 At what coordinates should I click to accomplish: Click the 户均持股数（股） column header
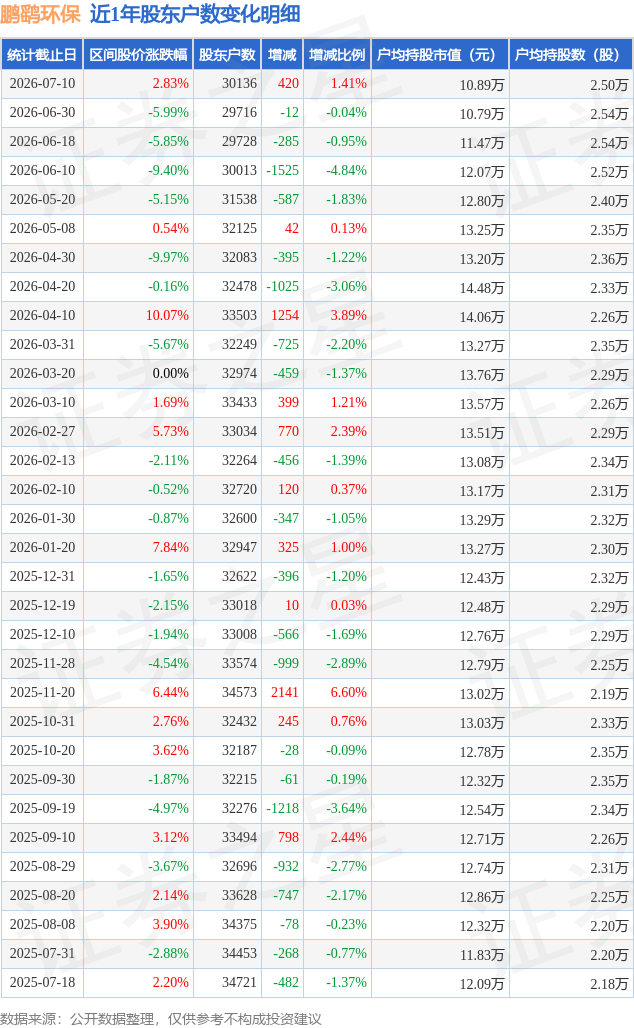(x=570, y=55)
